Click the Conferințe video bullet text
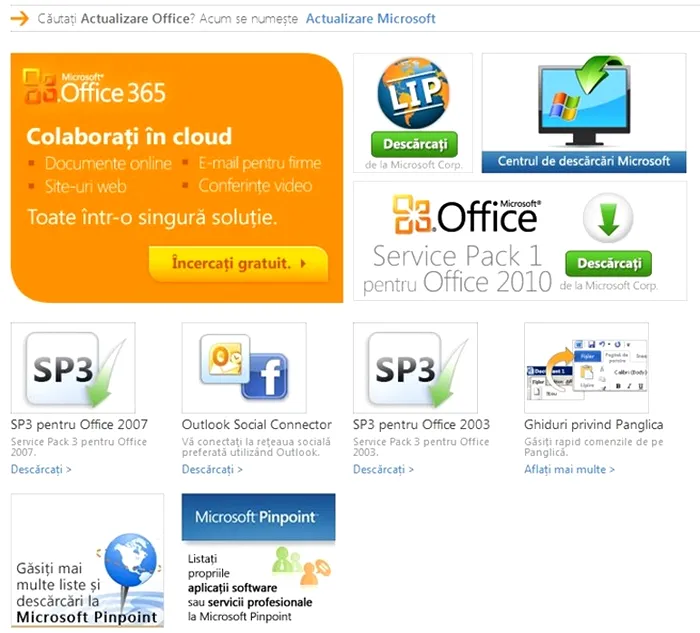 (x=255, y=186)
